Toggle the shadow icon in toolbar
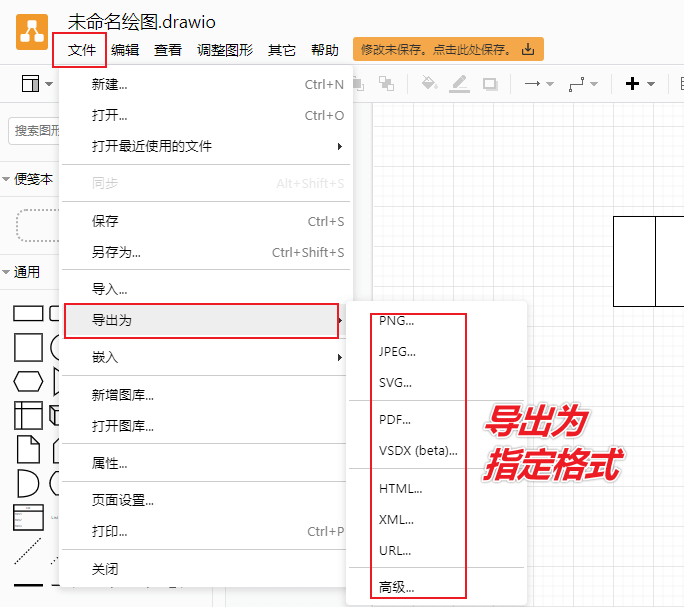 490,84
